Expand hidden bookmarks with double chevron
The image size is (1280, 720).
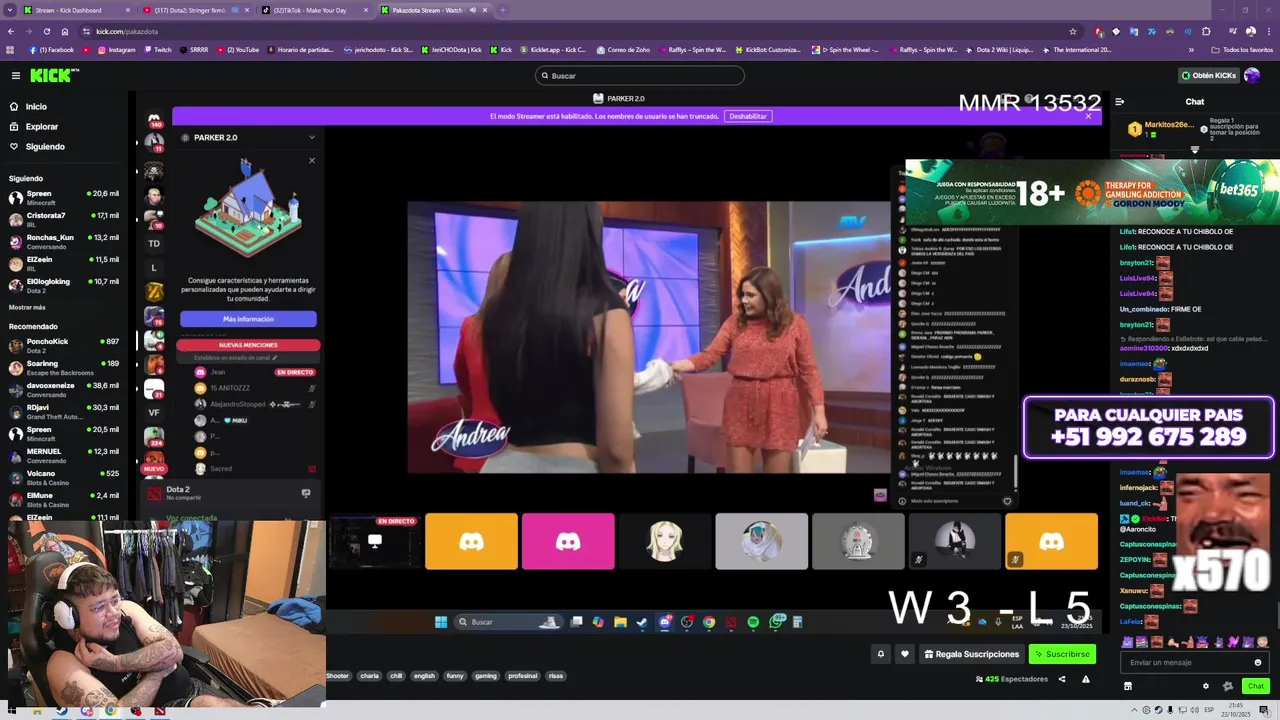point(1191,50)
